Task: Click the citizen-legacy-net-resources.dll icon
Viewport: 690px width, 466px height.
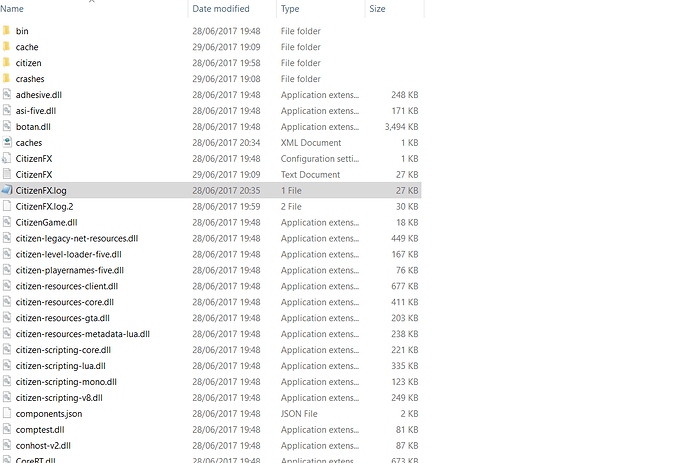Action: 7,238
